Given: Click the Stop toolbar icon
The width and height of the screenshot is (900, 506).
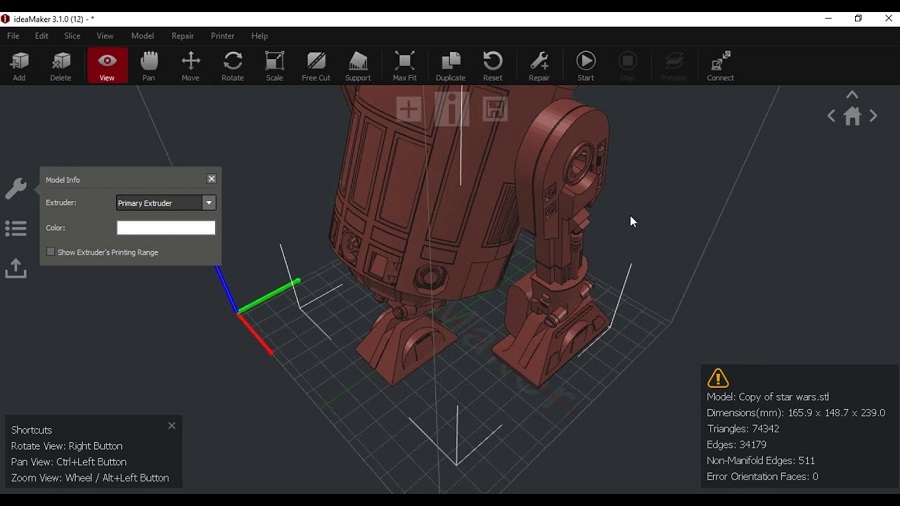Looking at the screenshot, I should pyautogui.click(x=627, y=66).
